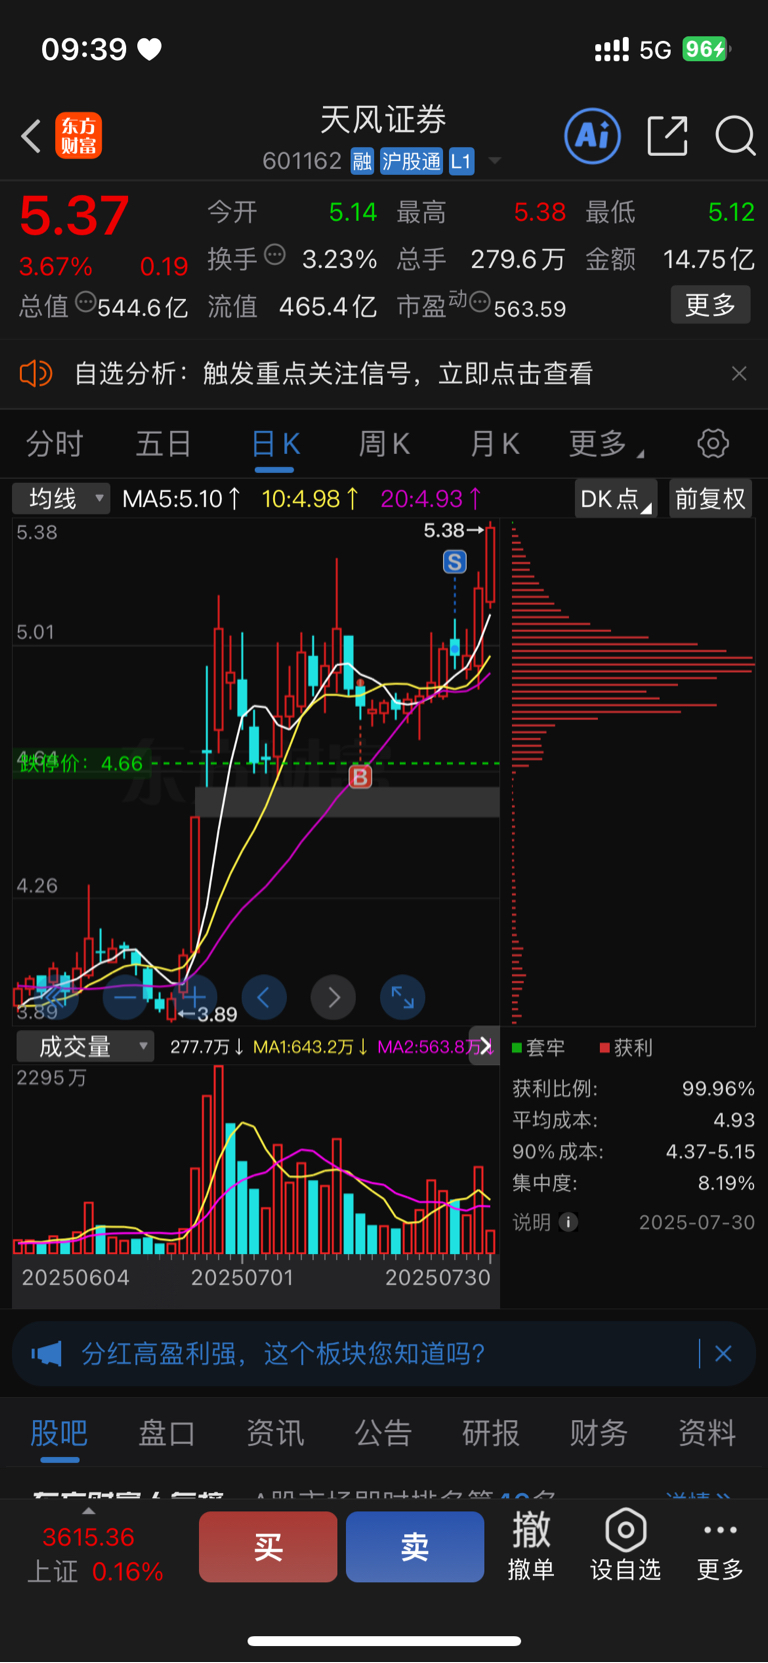Zoom in the chart with plus
Viewport: 768px width, 1663px height.
(x=194, y=997)
